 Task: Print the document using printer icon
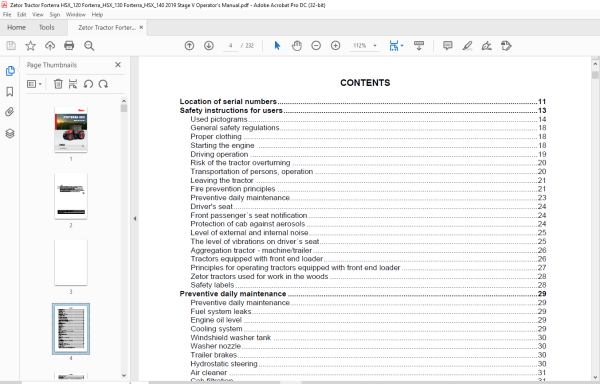tap(69, 46)
